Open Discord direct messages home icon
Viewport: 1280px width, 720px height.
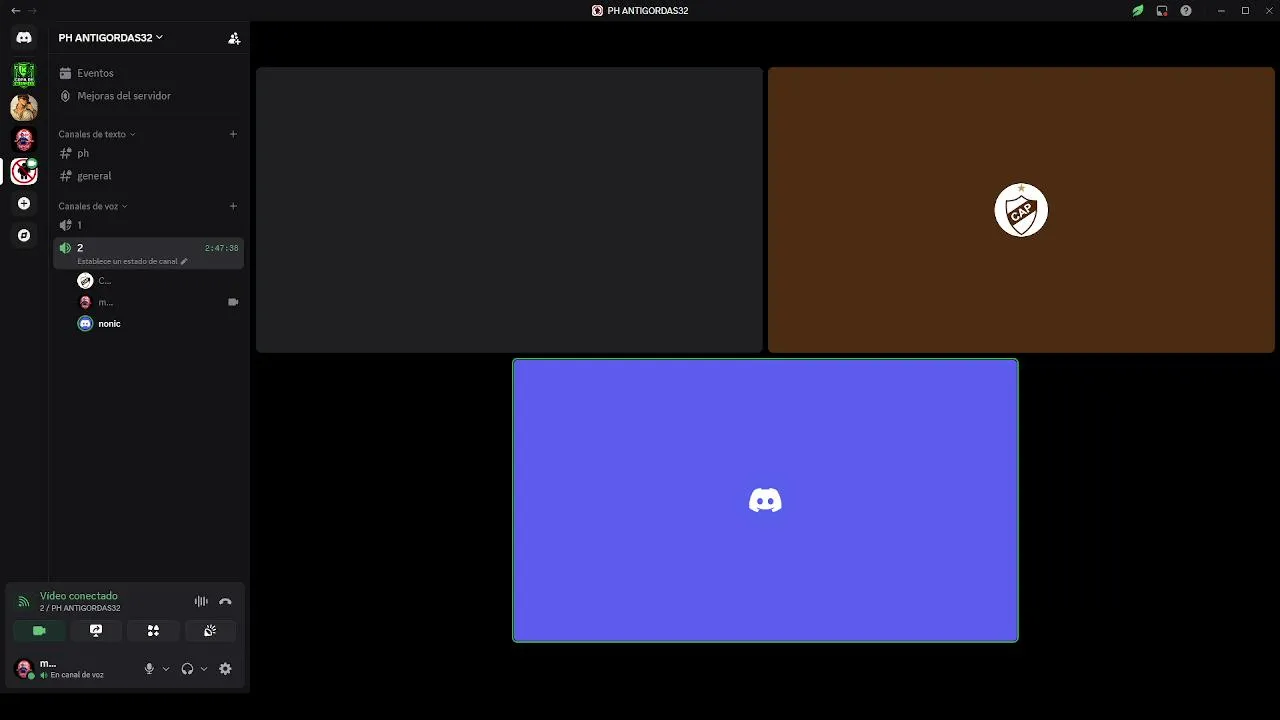(24, 38)
